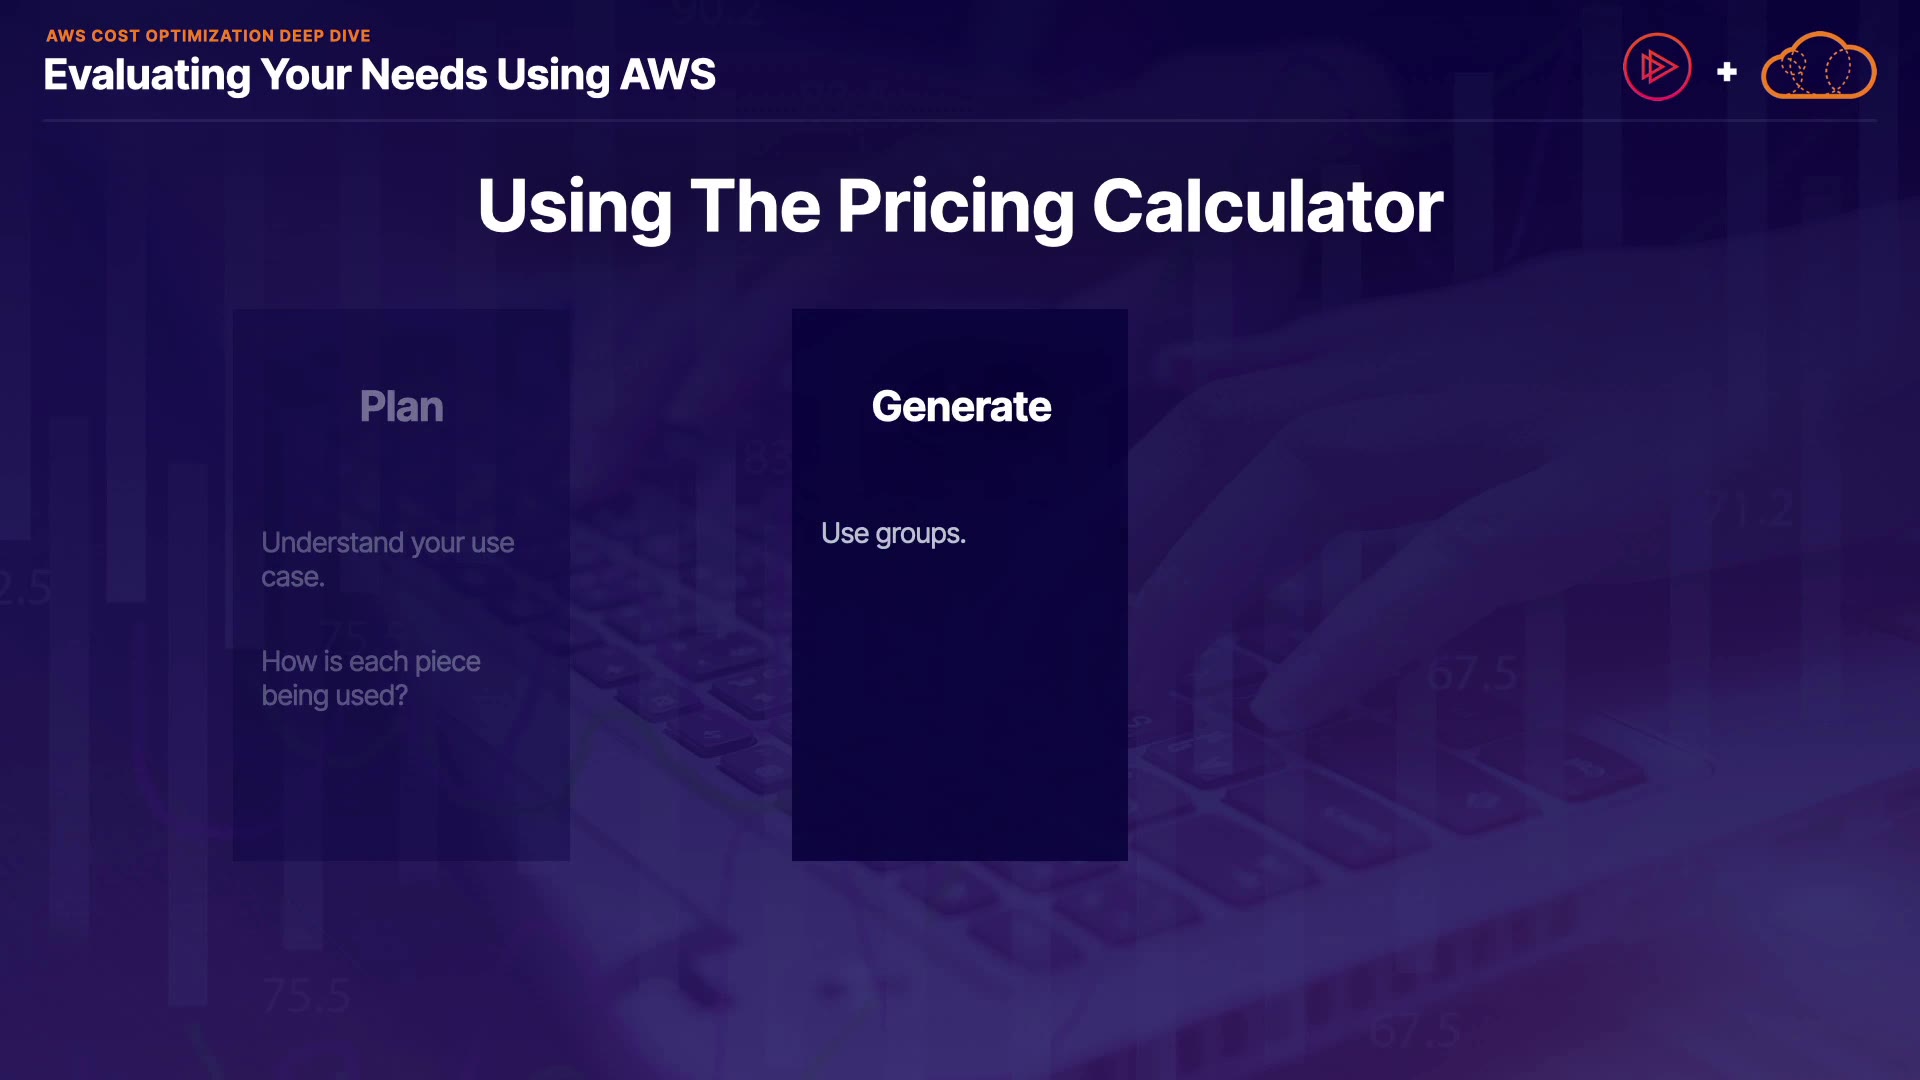Click "Understand your use case." text
The width and height of the screenshot is (1920, 1080).
(387, 559)
